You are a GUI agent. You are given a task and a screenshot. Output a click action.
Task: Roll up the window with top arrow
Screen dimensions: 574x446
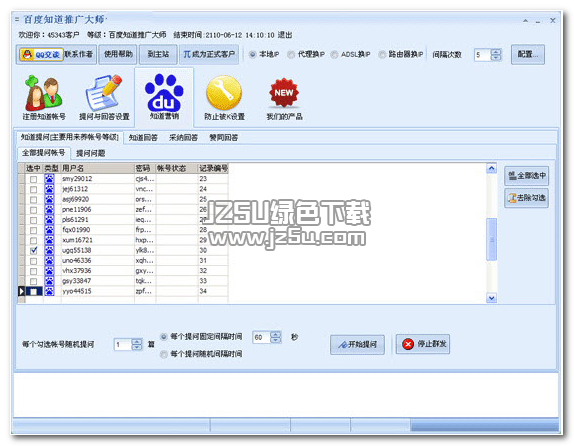click(525, 21)
